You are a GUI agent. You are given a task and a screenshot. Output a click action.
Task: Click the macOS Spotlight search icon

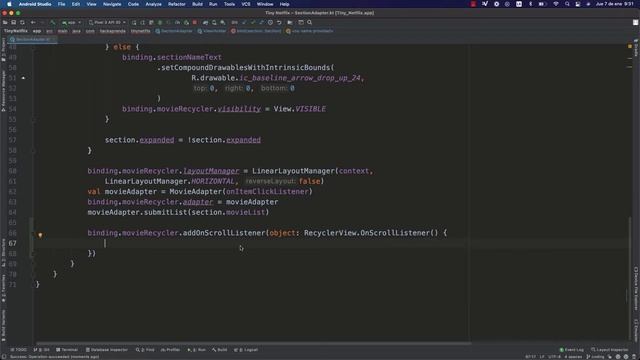click(567, 4)
